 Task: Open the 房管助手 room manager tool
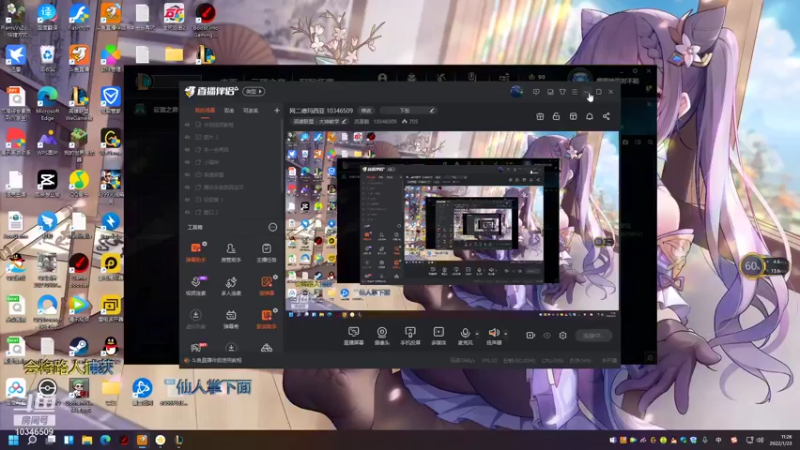pyautogui.click(x=231, y=252)
